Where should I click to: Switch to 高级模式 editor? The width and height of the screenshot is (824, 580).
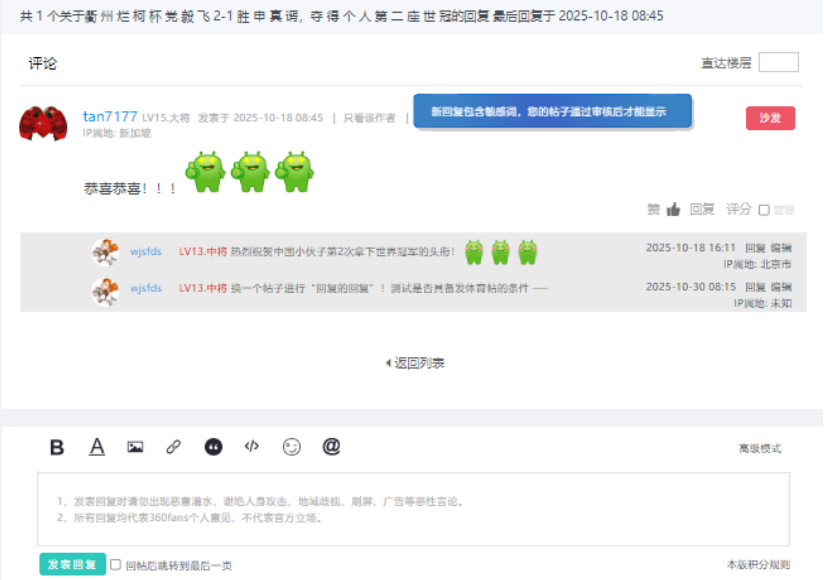click(x=760, y=449)
